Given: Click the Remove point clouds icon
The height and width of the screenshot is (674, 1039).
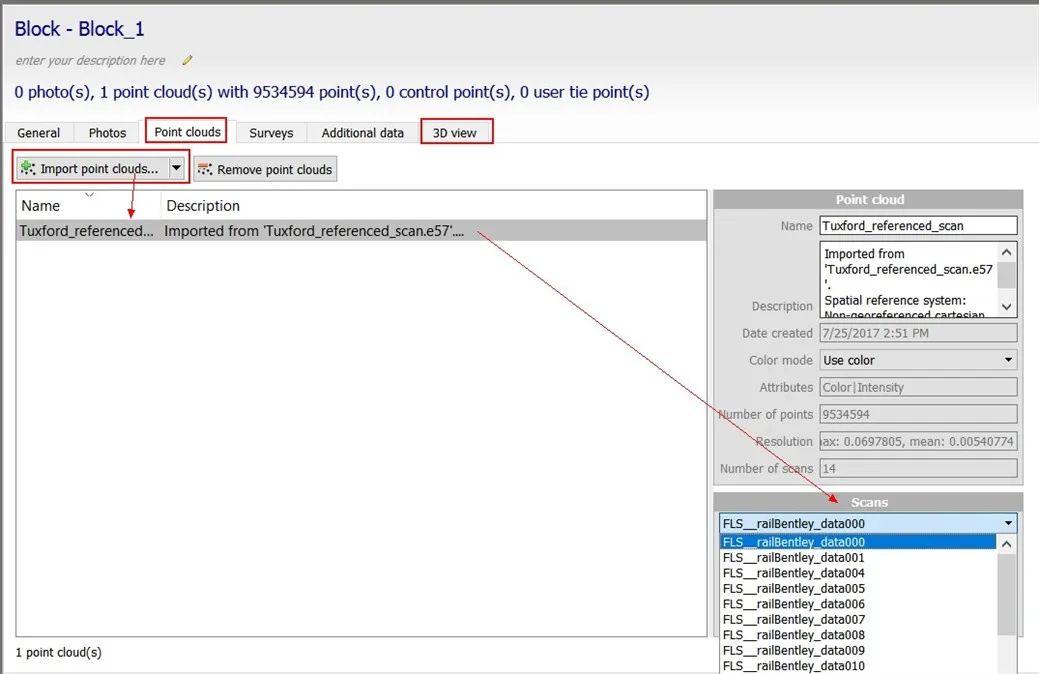Looking at the screenshot, I should pyautogui.click(x=207, y=169).
